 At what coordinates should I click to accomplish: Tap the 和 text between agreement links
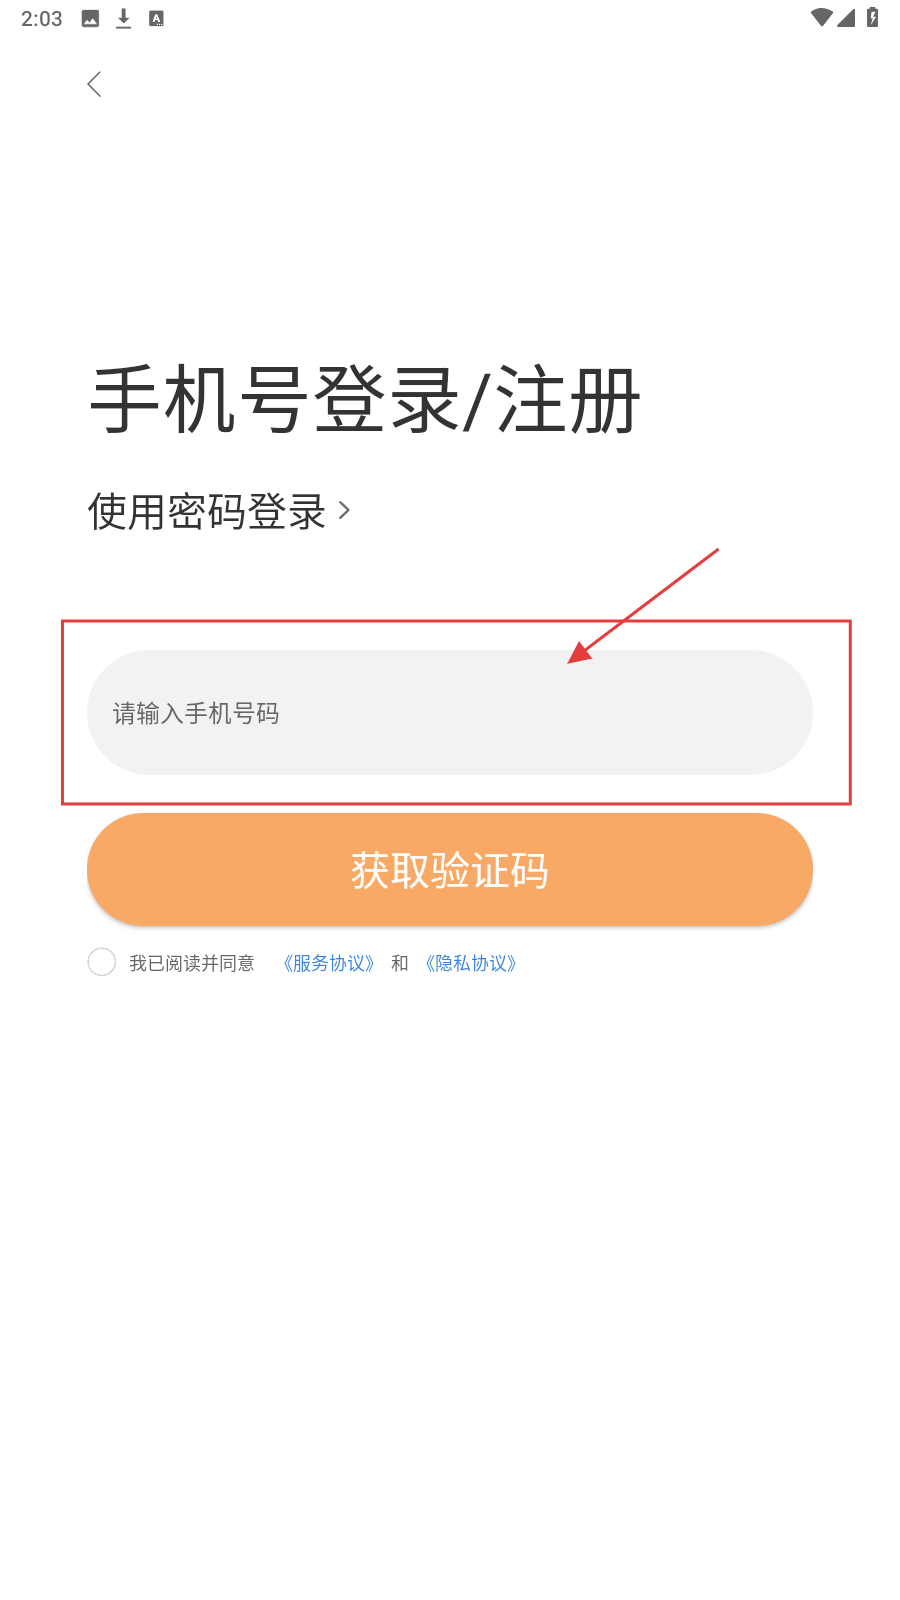tap(400, 963)
